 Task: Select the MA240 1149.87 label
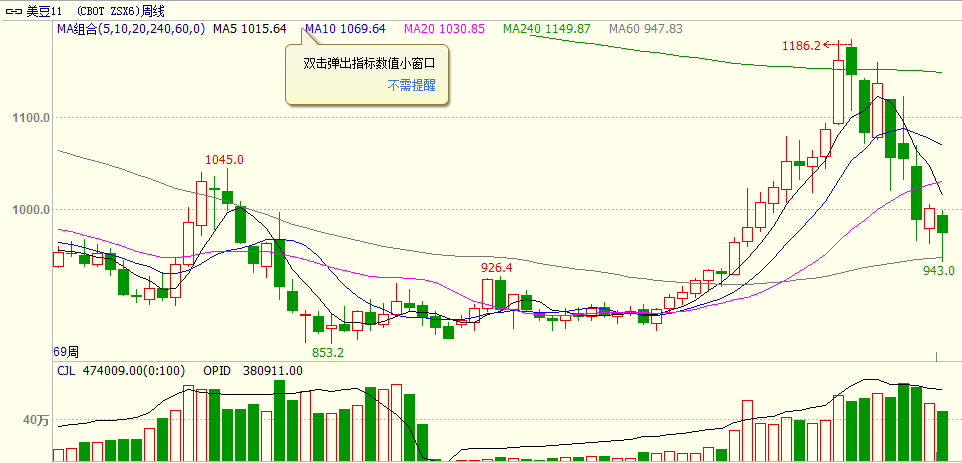coord(548,29)
